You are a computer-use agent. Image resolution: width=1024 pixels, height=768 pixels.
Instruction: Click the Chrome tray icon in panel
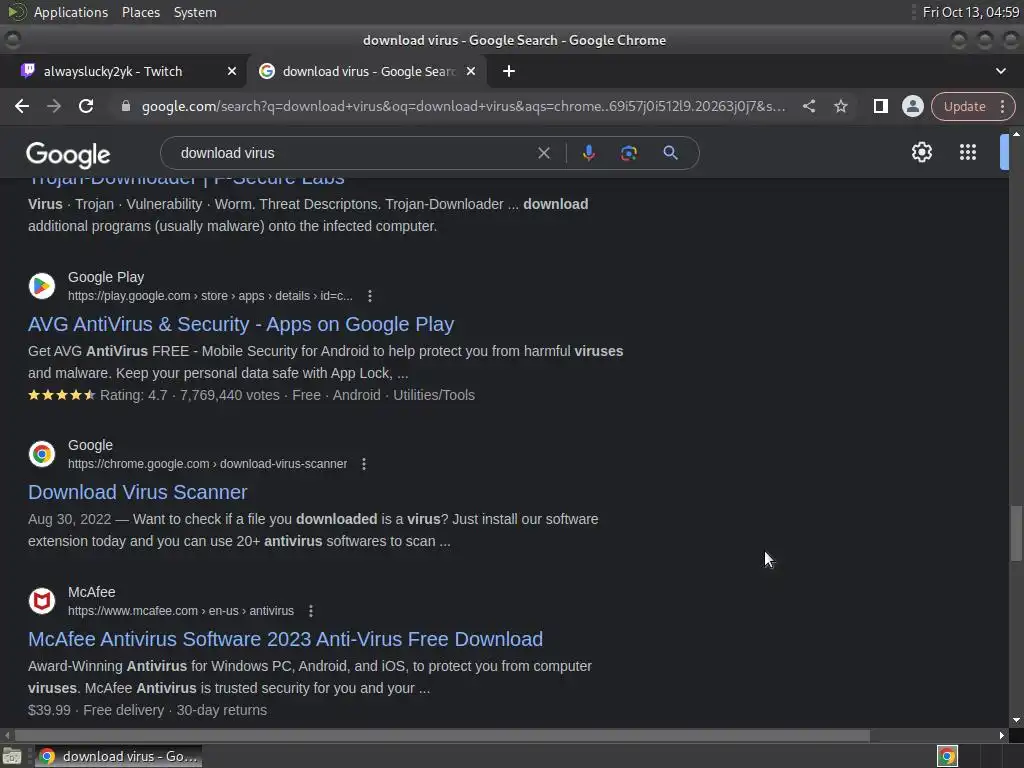pyautogui.click(x=947, y=756)
